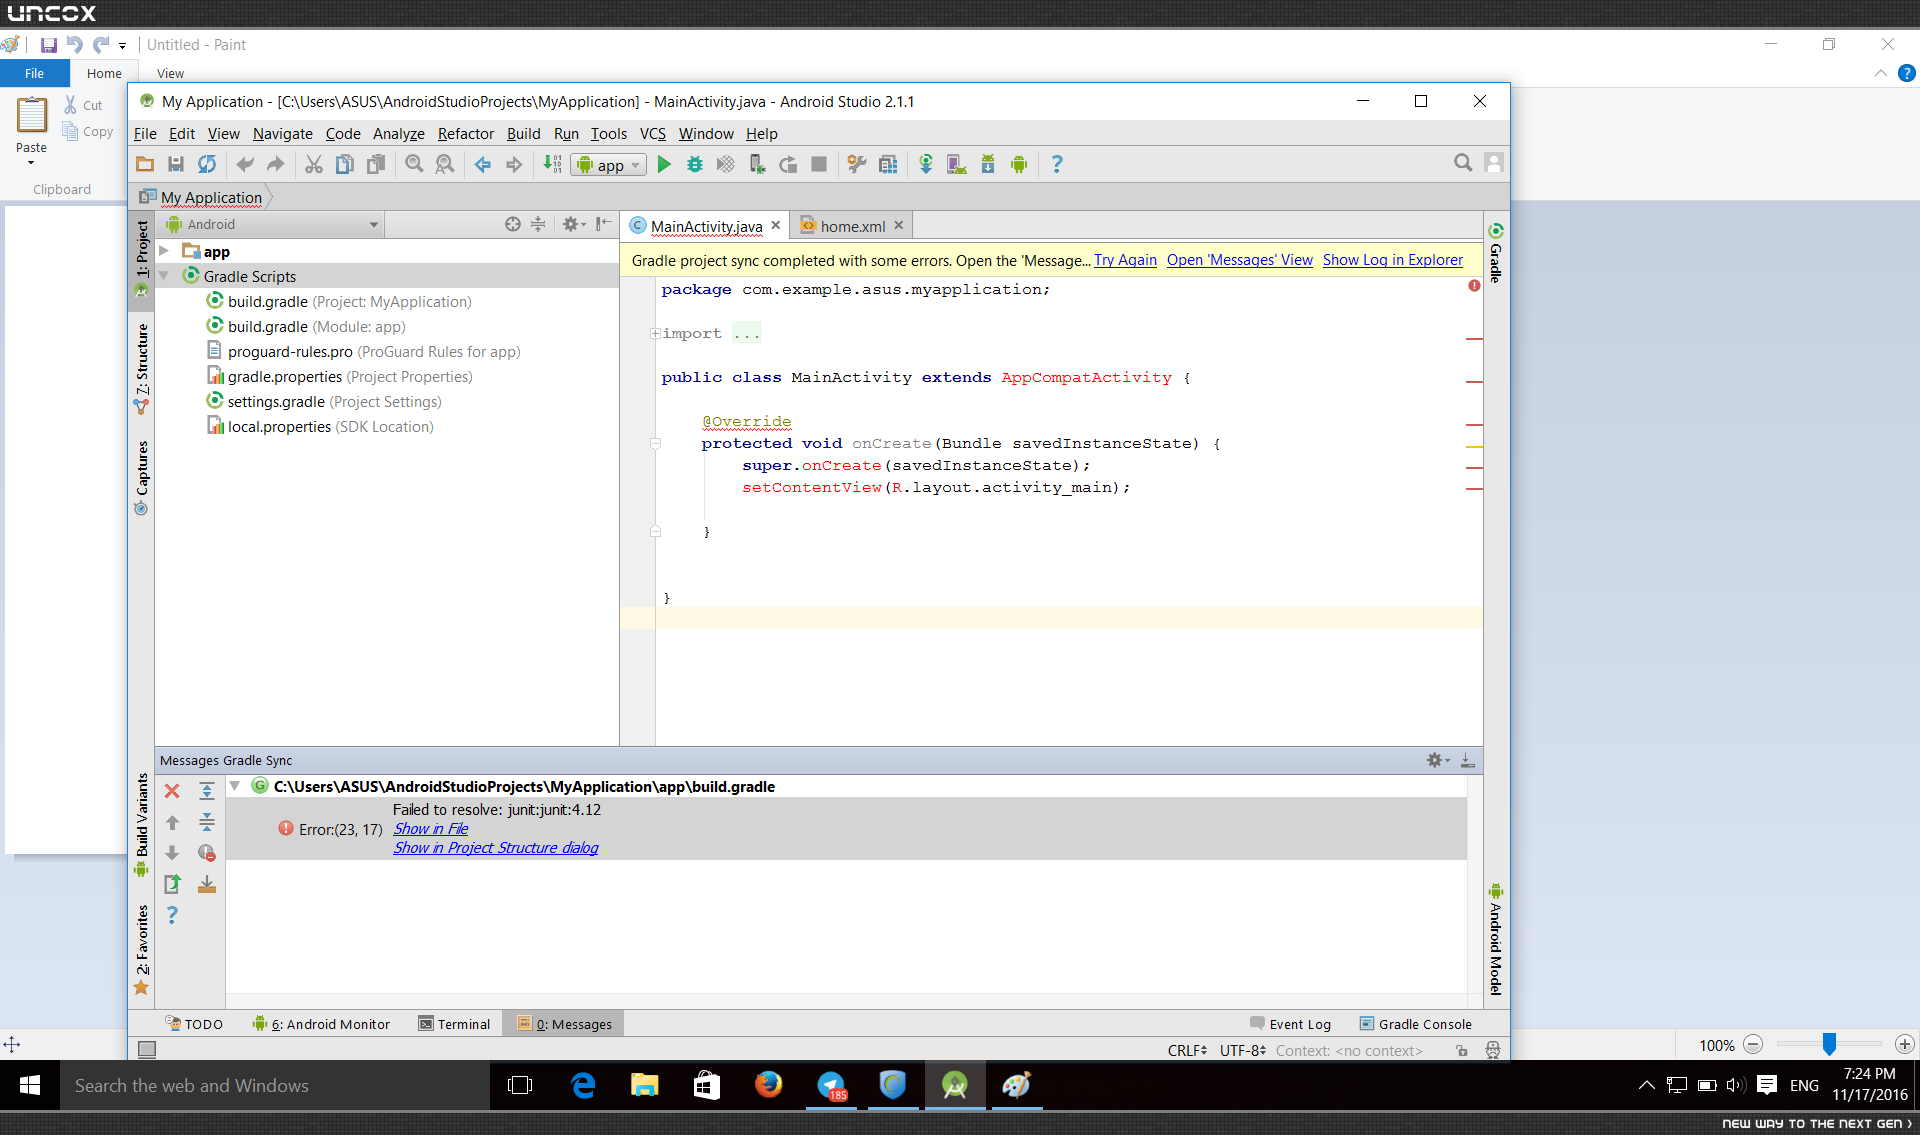
Task: Click the Firefox taskbar icon
Action: [x=769, y=1085]
